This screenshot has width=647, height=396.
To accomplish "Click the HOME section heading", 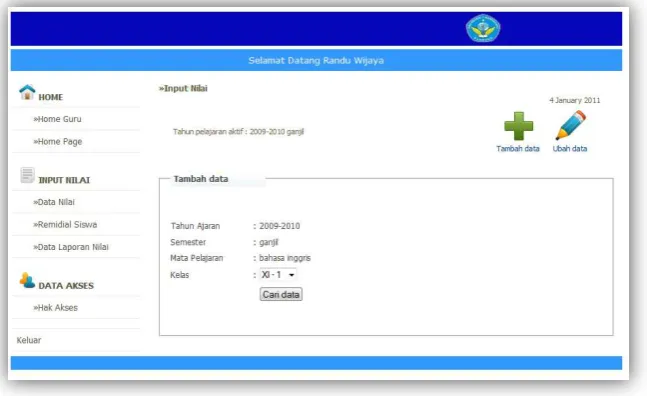I will click(x=51, y=97).
